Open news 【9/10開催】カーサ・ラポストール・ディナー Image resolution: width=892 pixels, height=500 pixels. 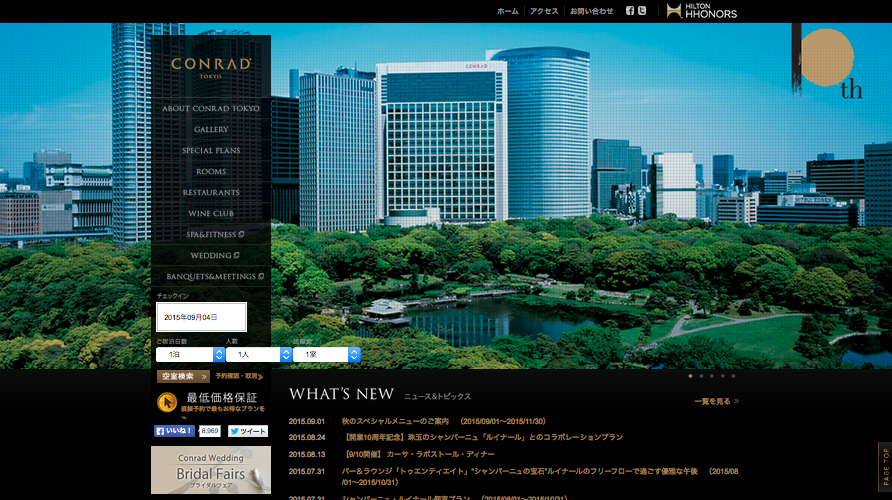pos(418,454)
